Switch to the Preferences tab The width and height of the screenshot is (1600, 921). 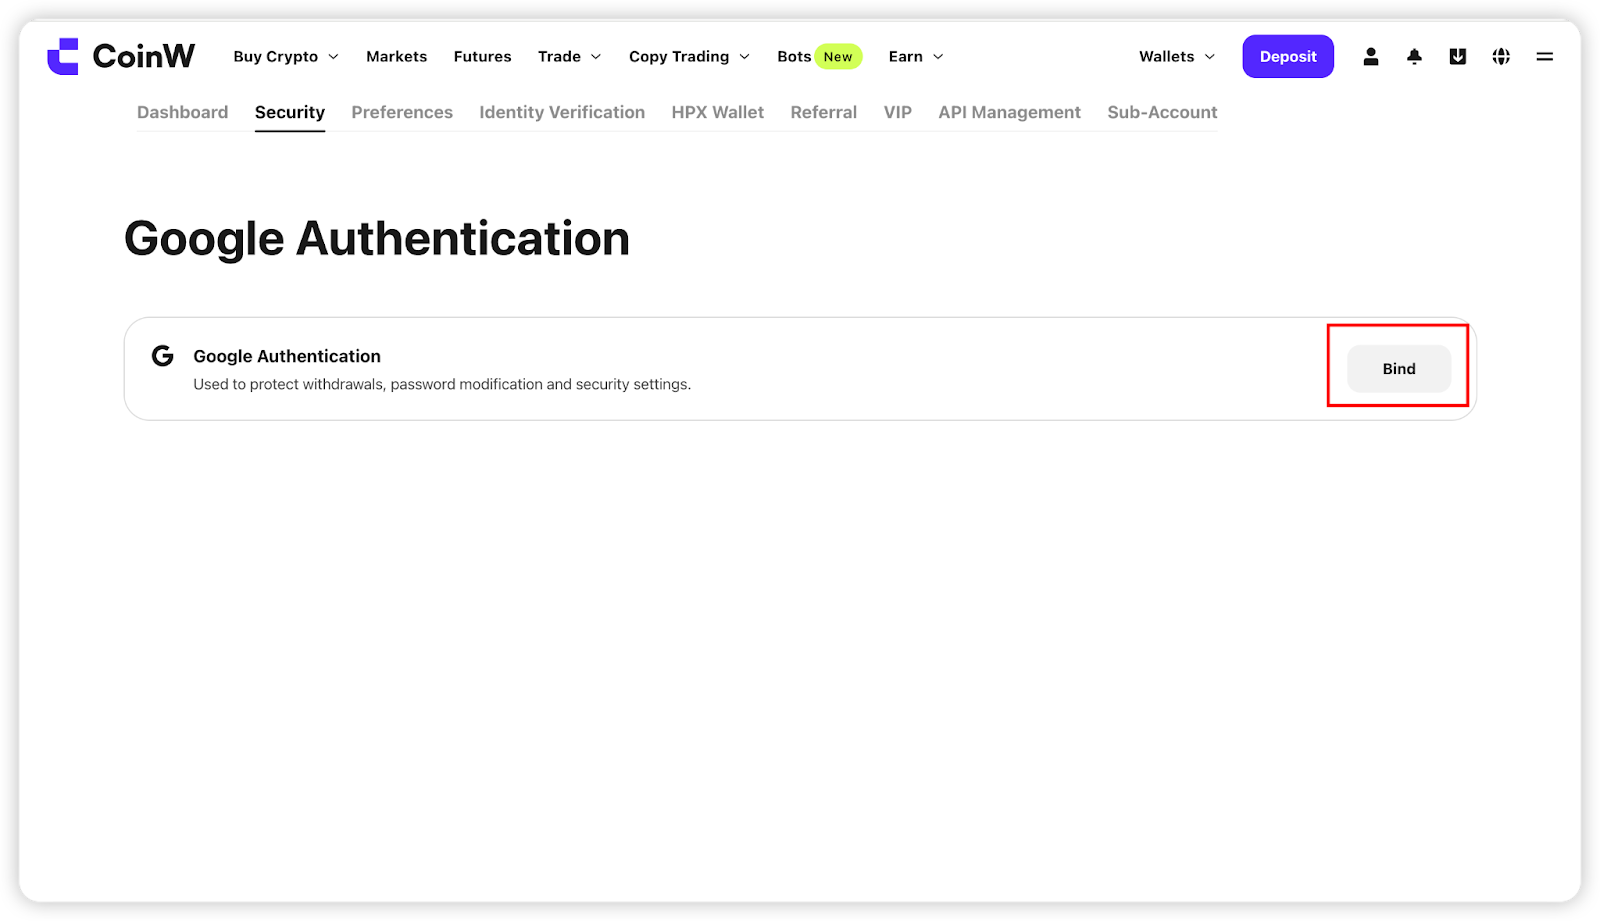[402, 113]
